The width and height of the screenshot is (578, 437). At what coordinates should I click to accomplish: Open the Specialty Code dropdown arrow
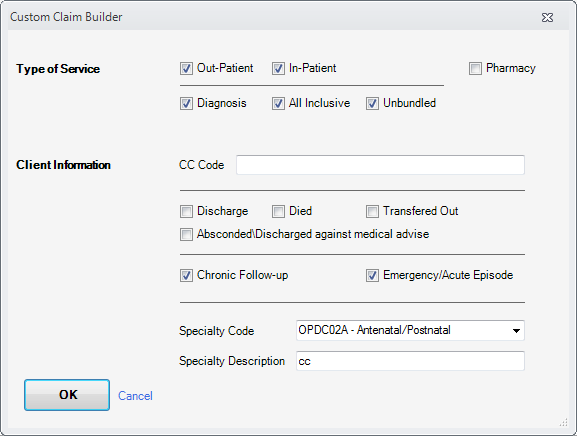pyautogui.click(x=516, y=331)
